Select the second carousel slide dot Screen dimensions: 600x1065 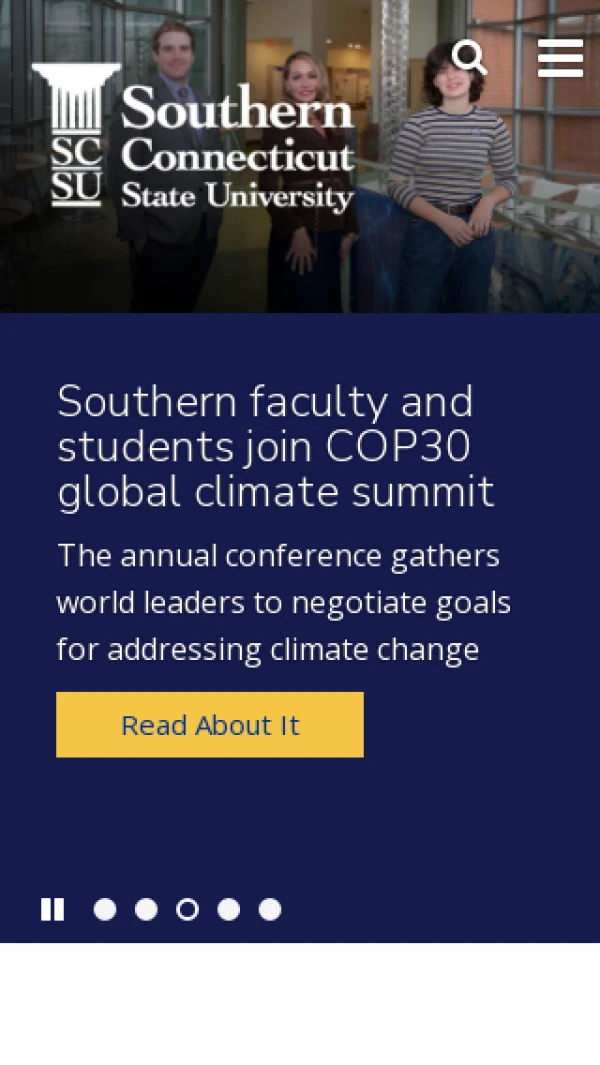click(x=146, y=909)
